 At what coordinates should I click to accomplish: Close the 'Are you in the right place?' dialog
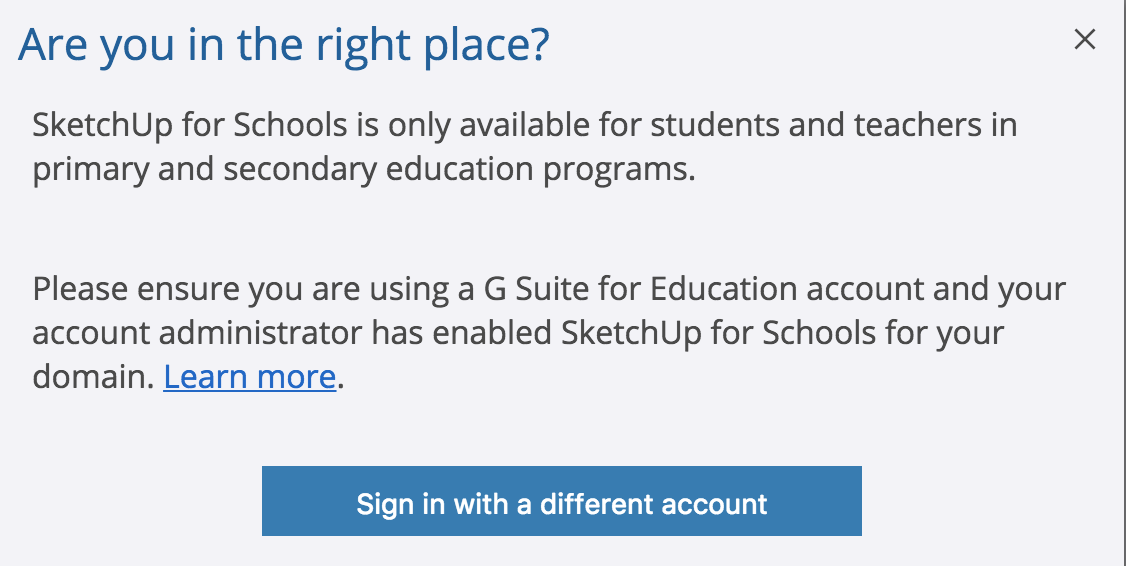1085,40
